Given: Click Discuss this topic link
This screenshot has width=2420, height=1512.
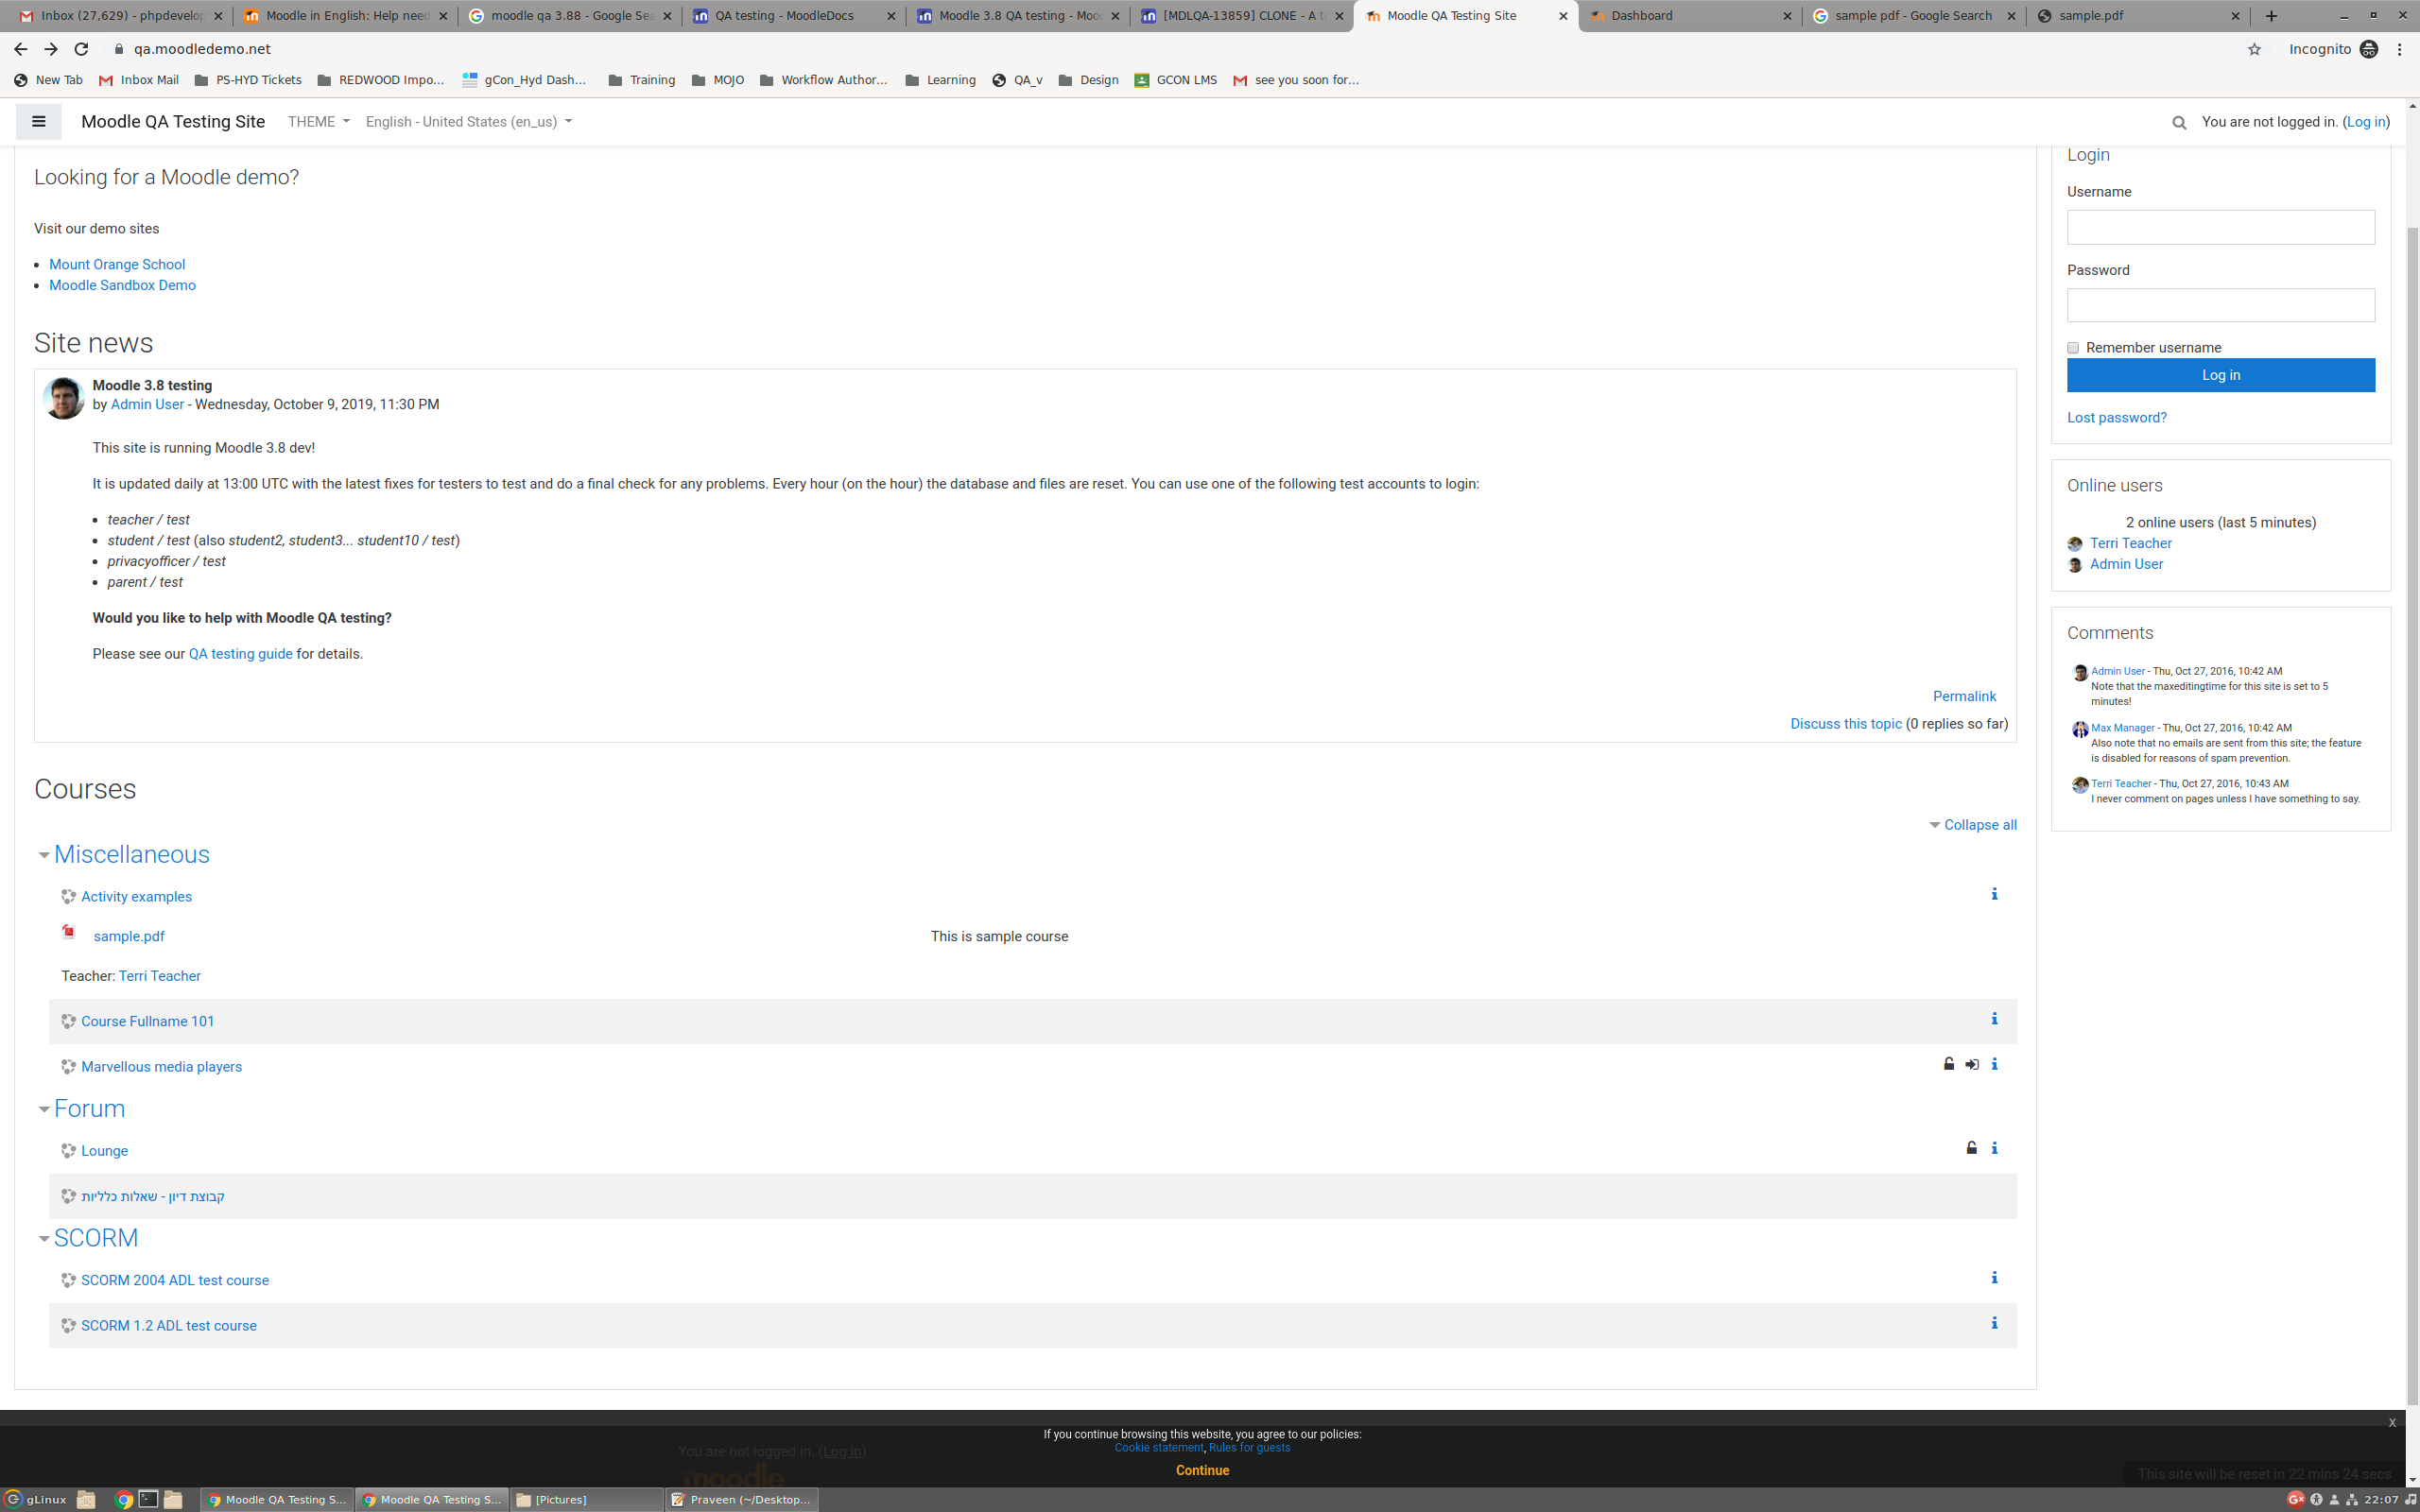Looking at the screenshot, I should pyautogui.click(x=1845, y=724).
